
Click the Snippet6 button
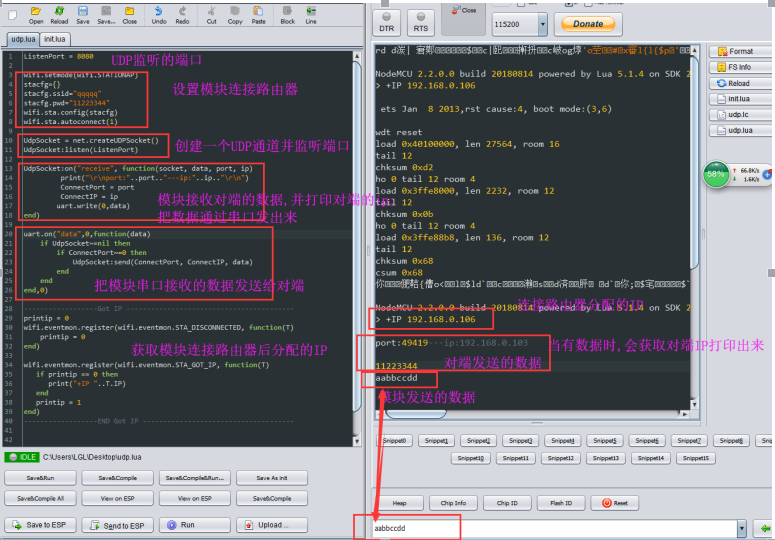[647, 440]
